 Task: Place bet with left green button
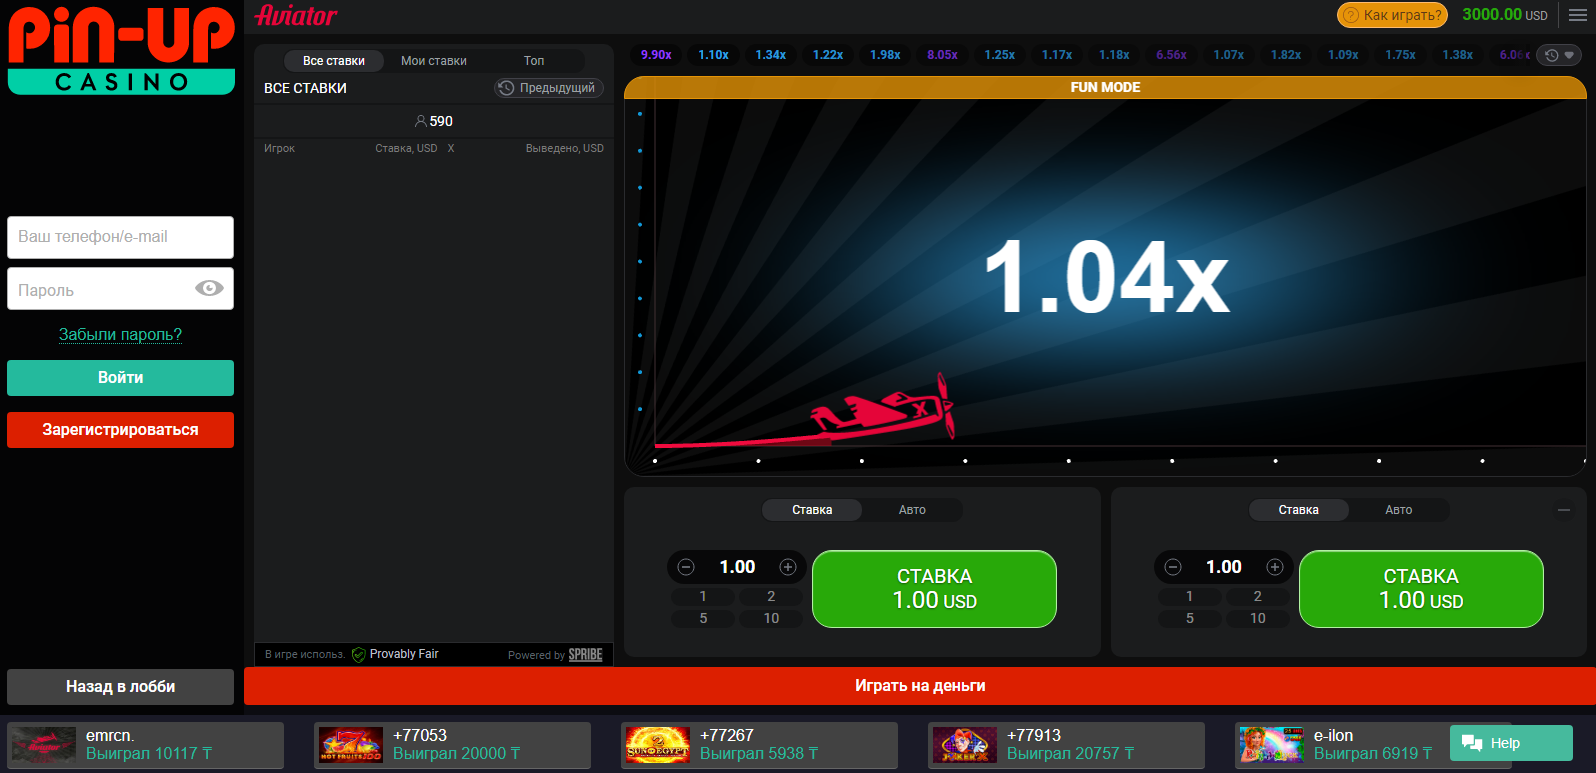click(934, 589)
